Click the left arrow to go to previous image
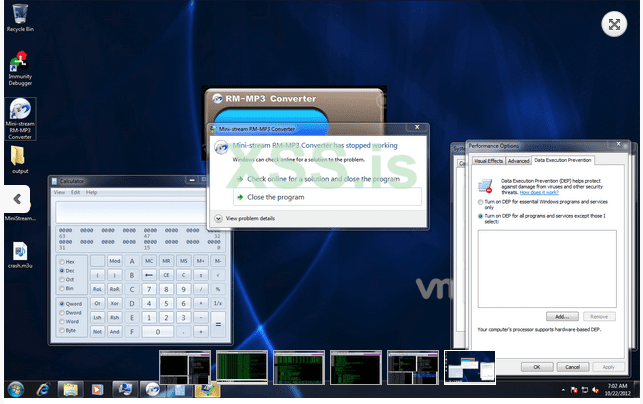The height and width of the screenshot is (404, 643). 18,198
